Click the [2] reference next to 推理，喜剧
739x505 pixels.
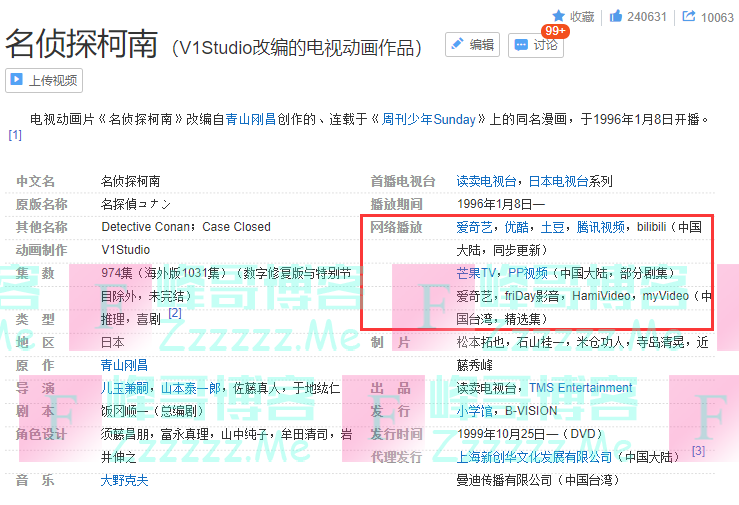click(x=175, y=313)
